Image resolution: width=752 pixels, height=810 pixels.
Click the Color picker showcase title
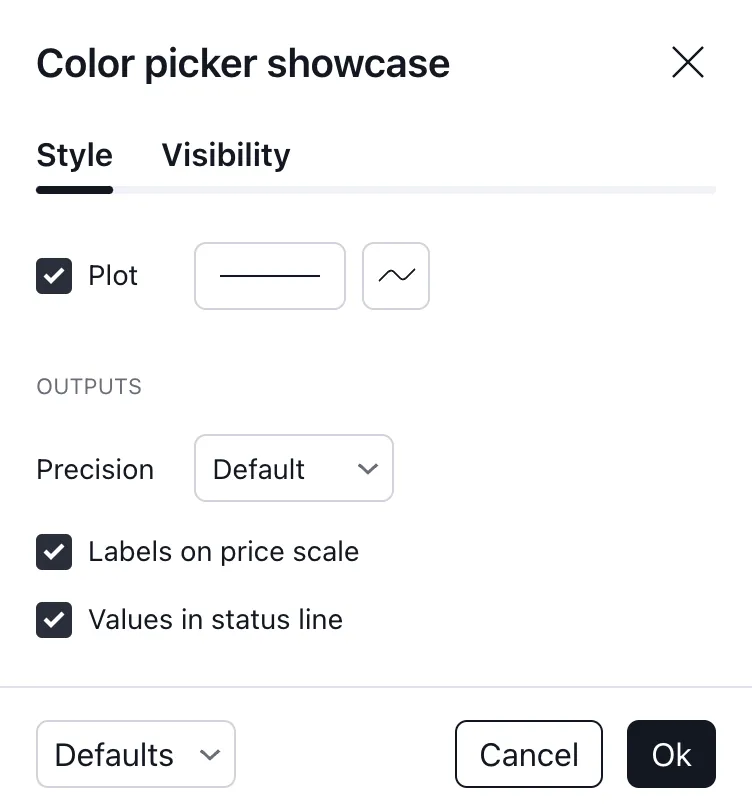pos(243,64)
